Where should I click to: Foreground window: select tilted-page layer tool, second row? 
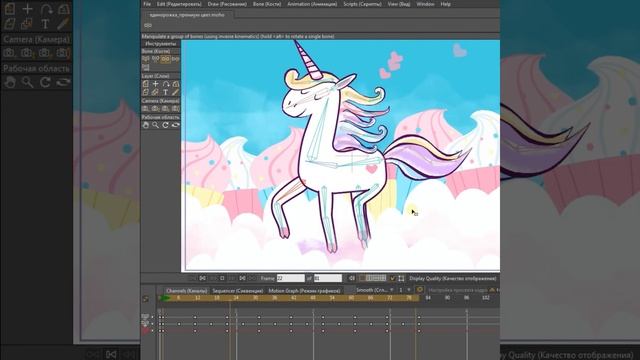(x=146, y=92)
